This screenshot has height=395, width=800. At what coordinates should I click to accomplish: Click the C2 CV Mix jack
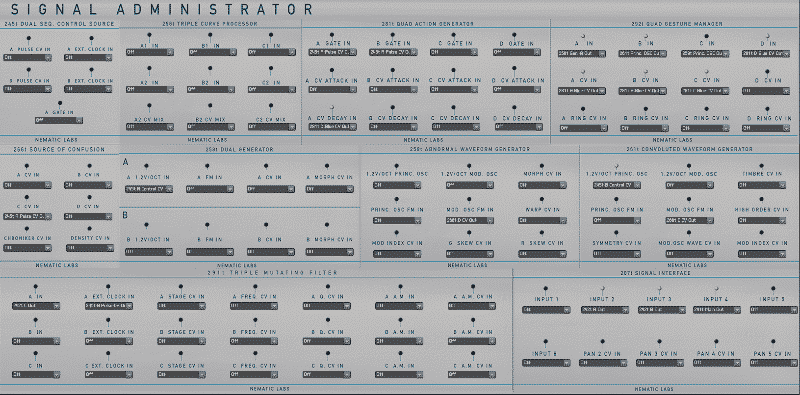[270, 106]
